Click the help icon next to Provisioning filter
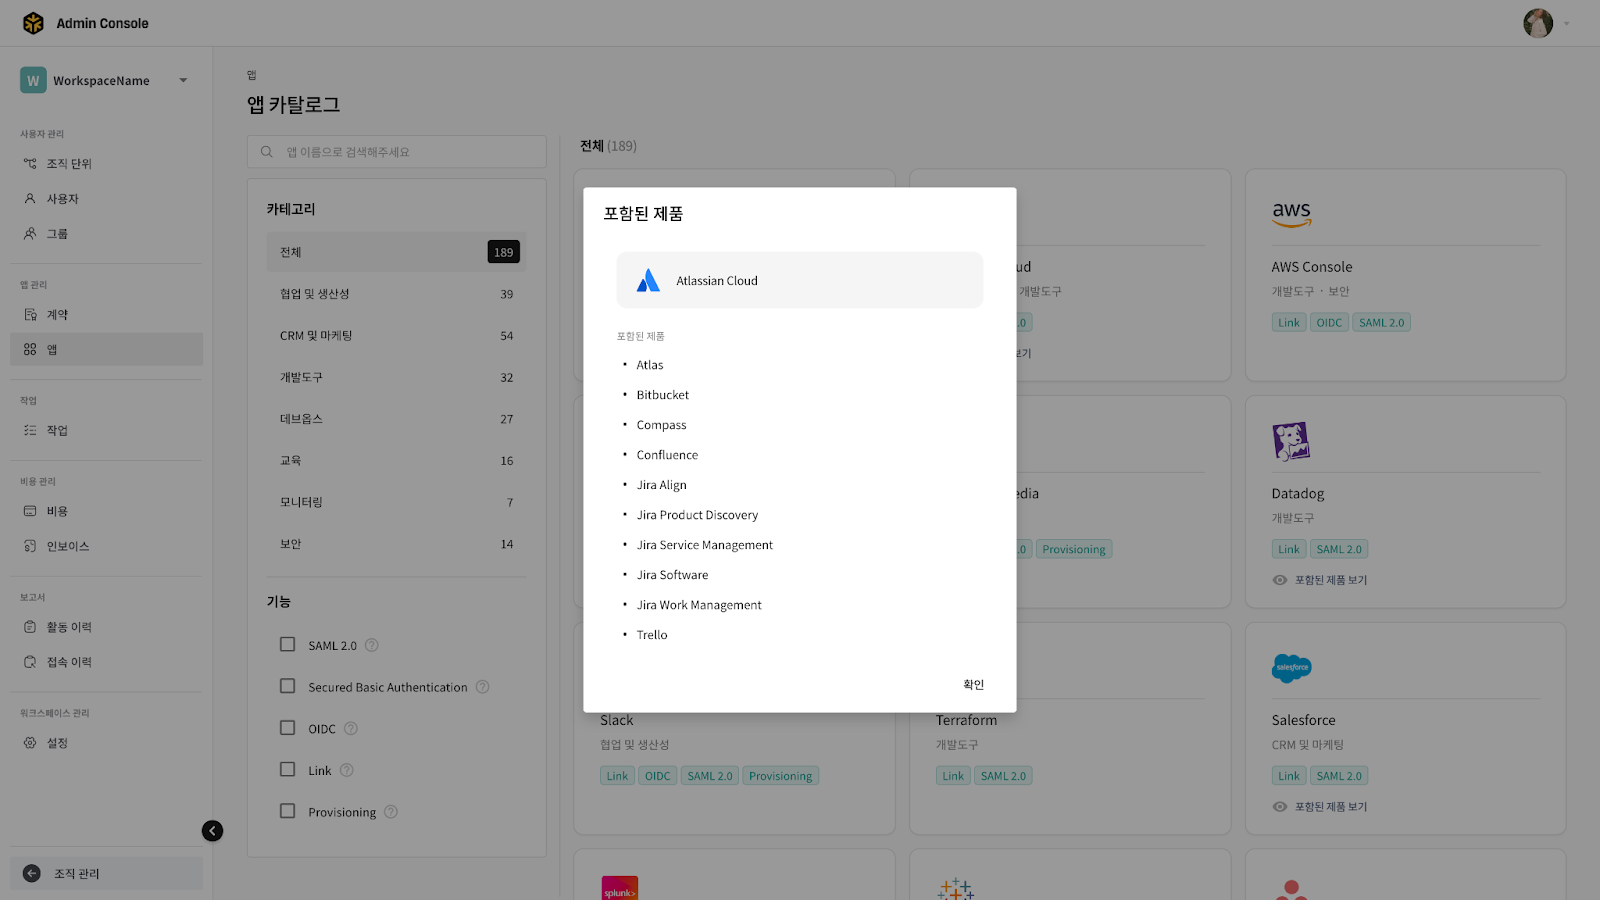The width and height of the screenshot is (1600, 900). 391,812
